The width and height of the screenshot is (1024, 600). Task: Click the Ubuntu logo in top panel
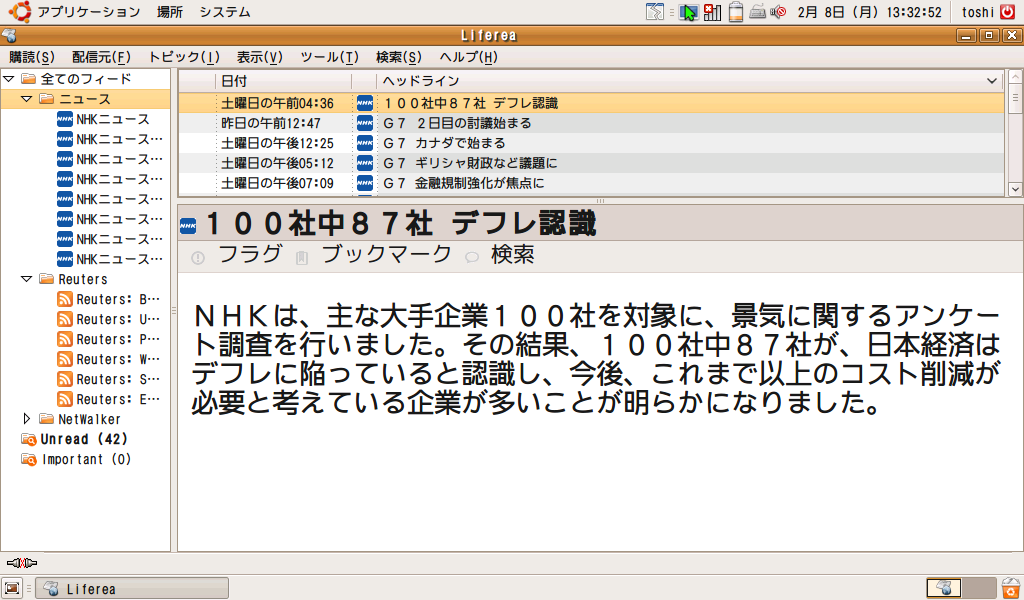coord(20,12)
